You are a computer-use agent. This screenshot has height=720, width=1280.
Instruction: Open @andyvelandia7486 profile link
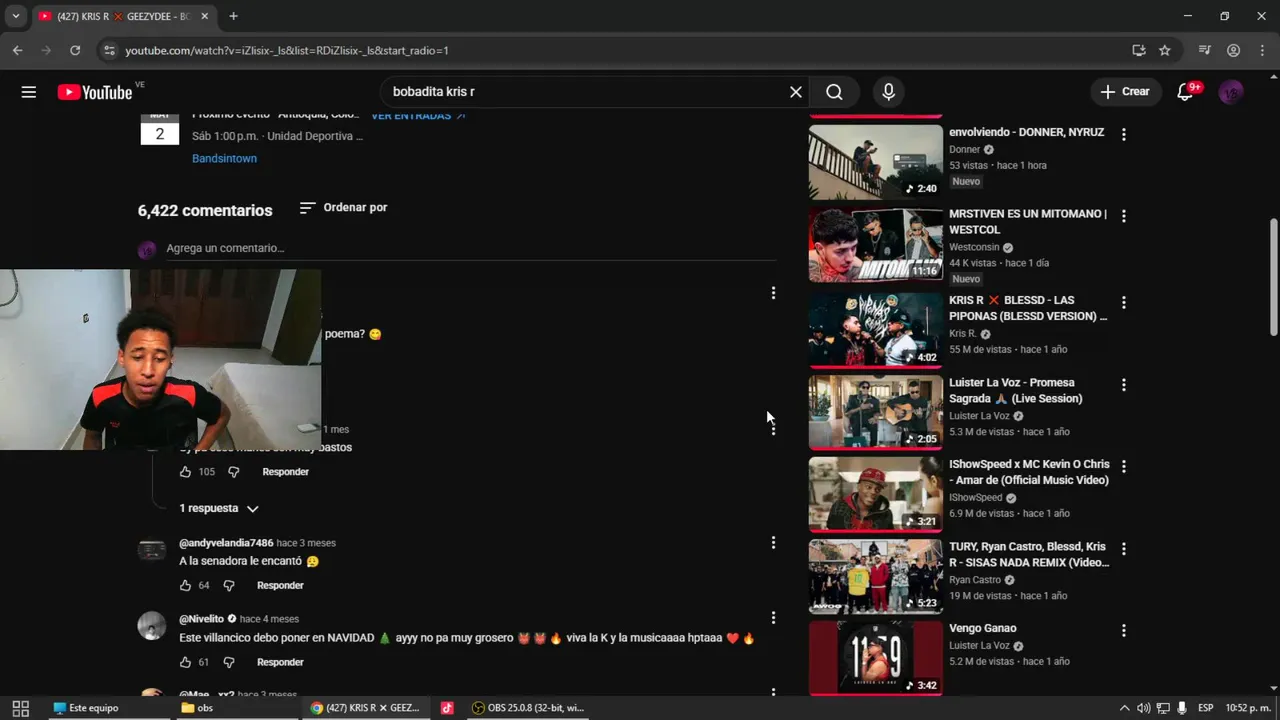click(x=226, y=543)
